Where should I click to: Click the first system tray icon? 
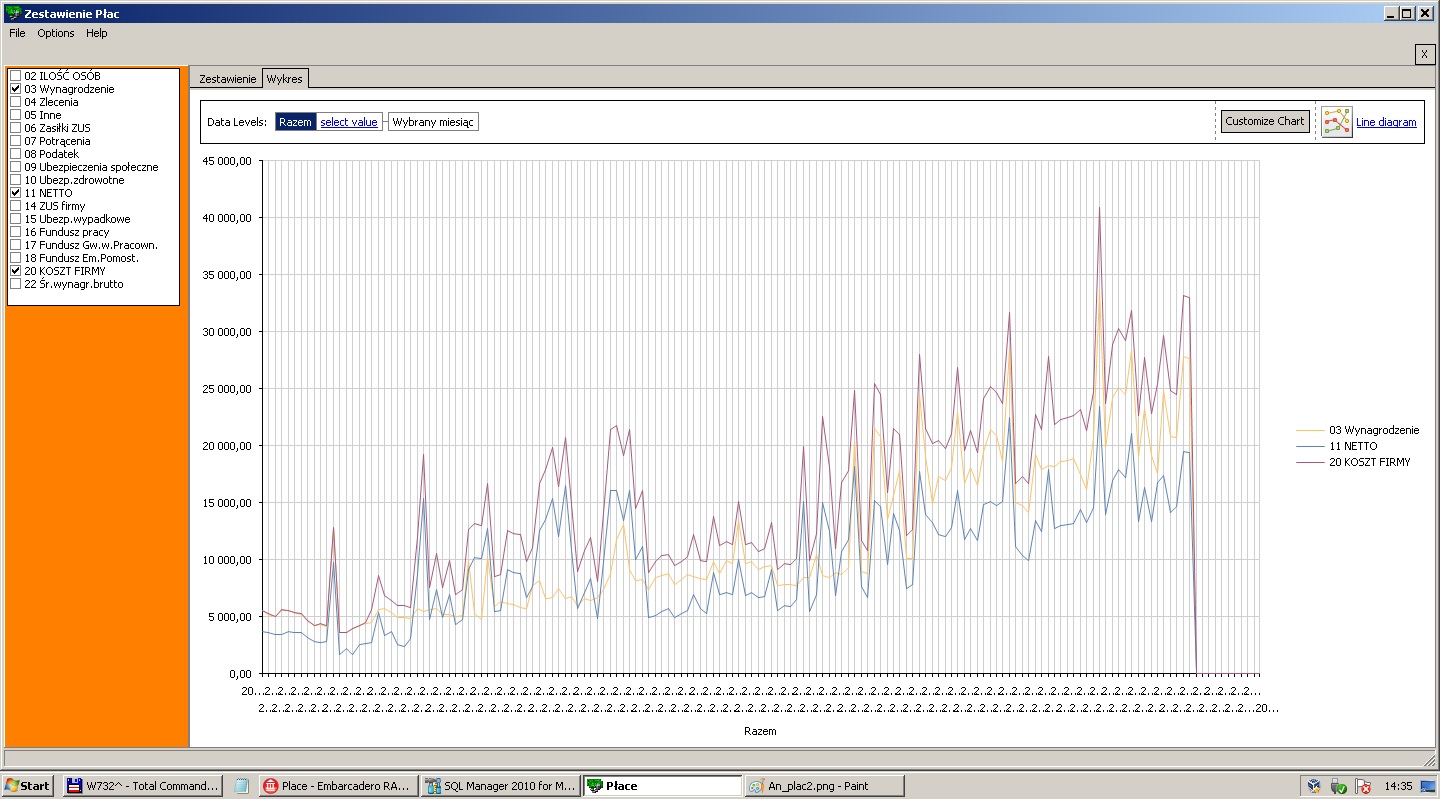pos(1315,787)
